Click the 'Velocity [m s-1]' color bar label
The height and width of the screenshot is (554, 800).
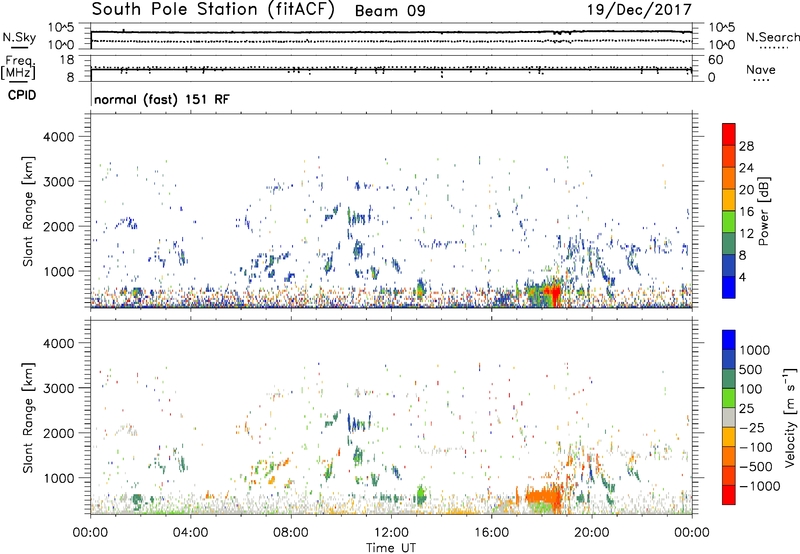[790, 417]
